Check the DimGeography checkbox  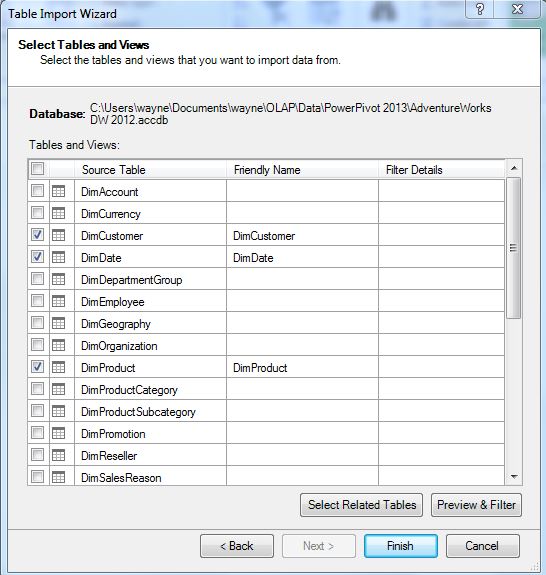coord(37,323)
